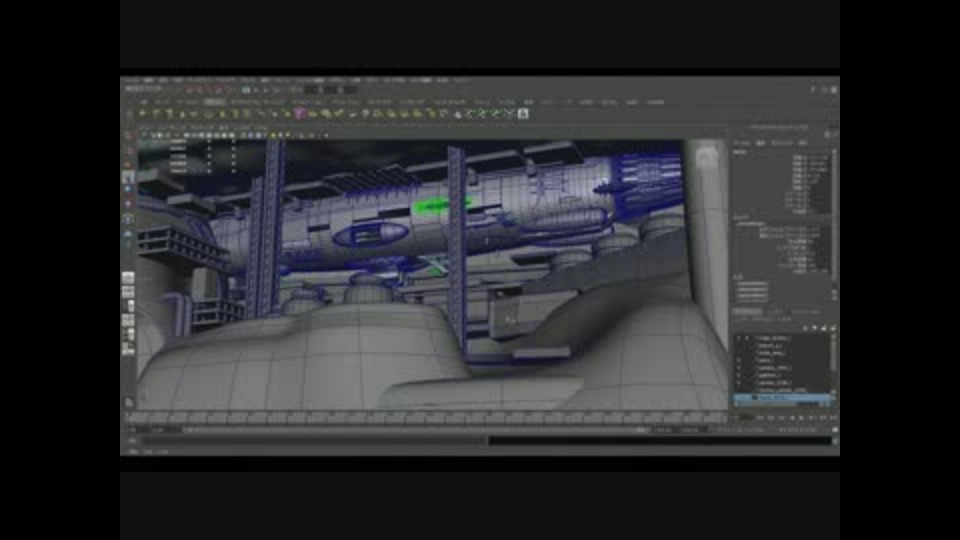This screenshot has width=960, height=540.
Task: Select the blue highlighted layer row
Action: coord(782,398)
